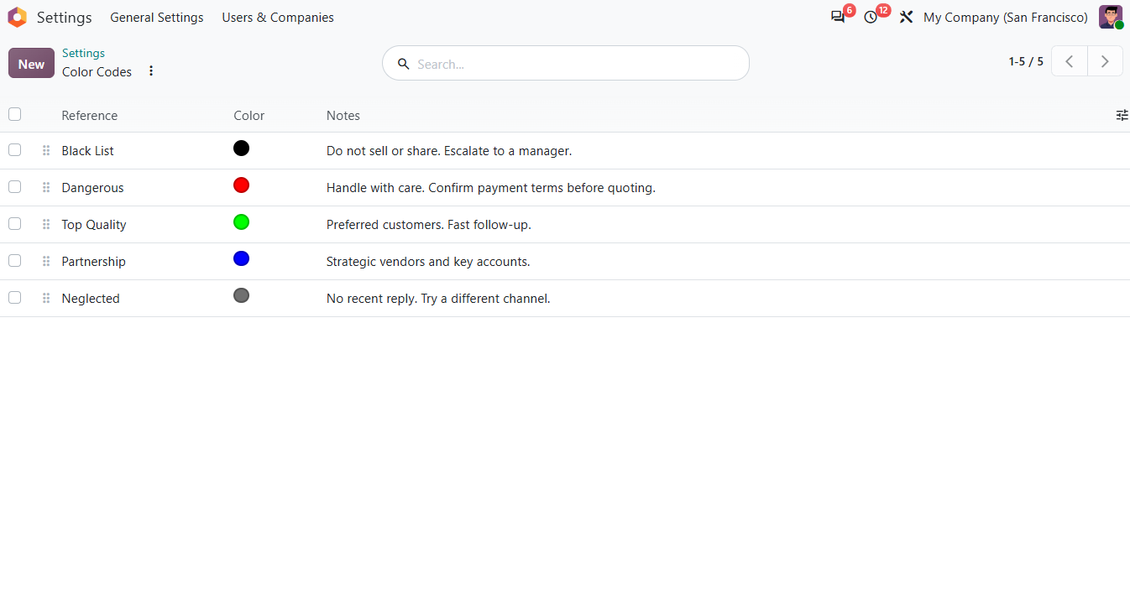Open the Dangerous record
The height and width of the screenshot is (594, 1130).
pyautogui.click(x=92, y=187)
